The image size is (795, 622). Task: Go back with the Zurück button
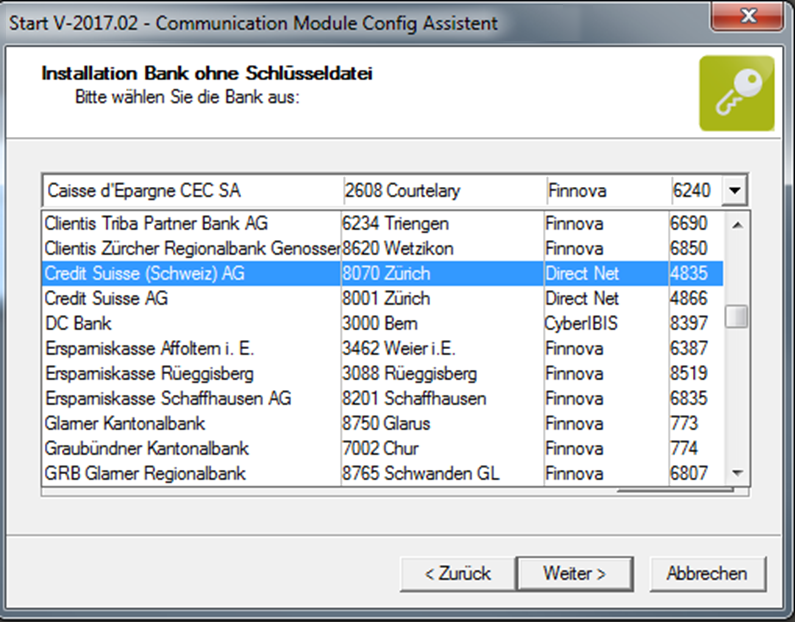point(457,574)
